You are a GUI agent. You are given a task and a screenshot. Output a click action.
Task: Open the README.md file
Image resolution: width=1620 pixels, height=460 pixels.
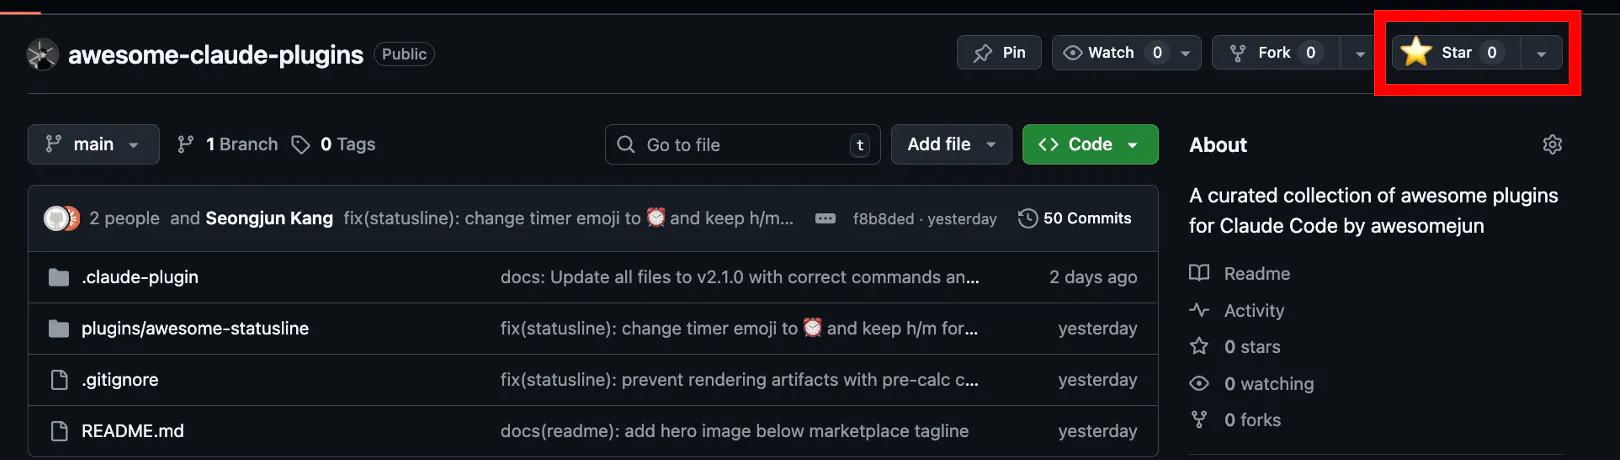coord(133,431)
